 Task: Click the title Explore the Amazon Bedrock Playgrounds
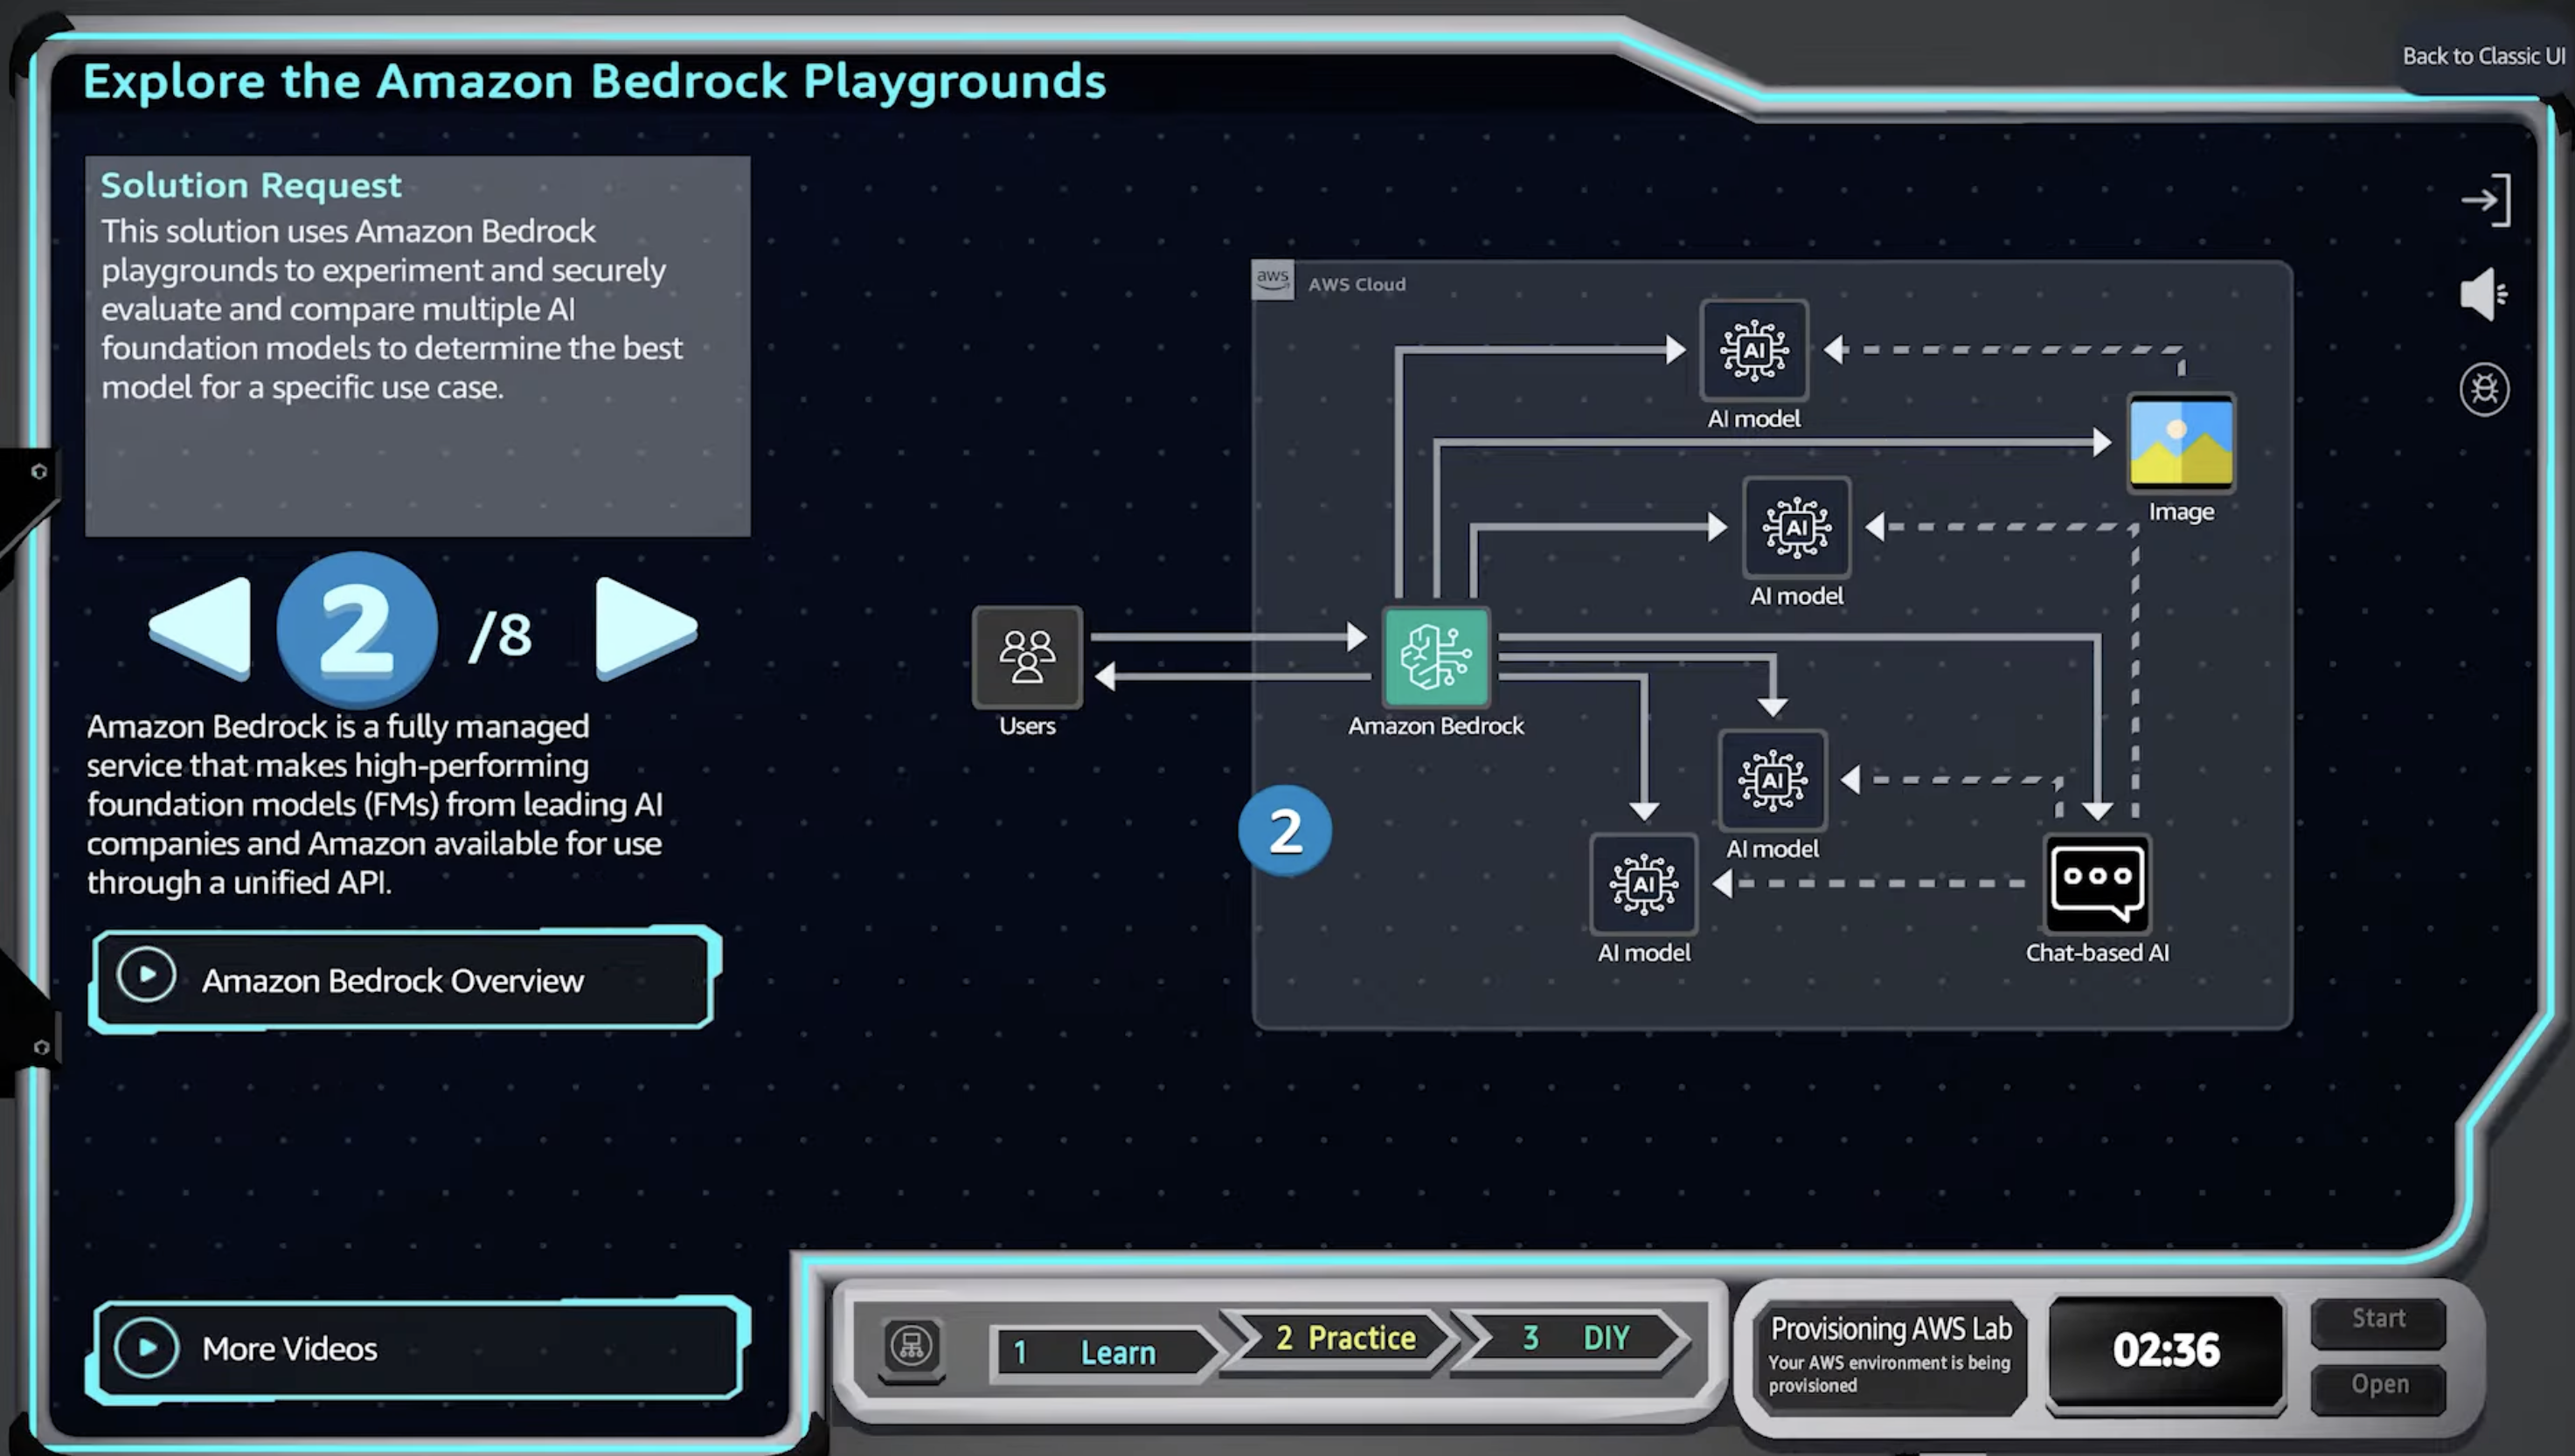pyautogui.click(x=594, y=81)
